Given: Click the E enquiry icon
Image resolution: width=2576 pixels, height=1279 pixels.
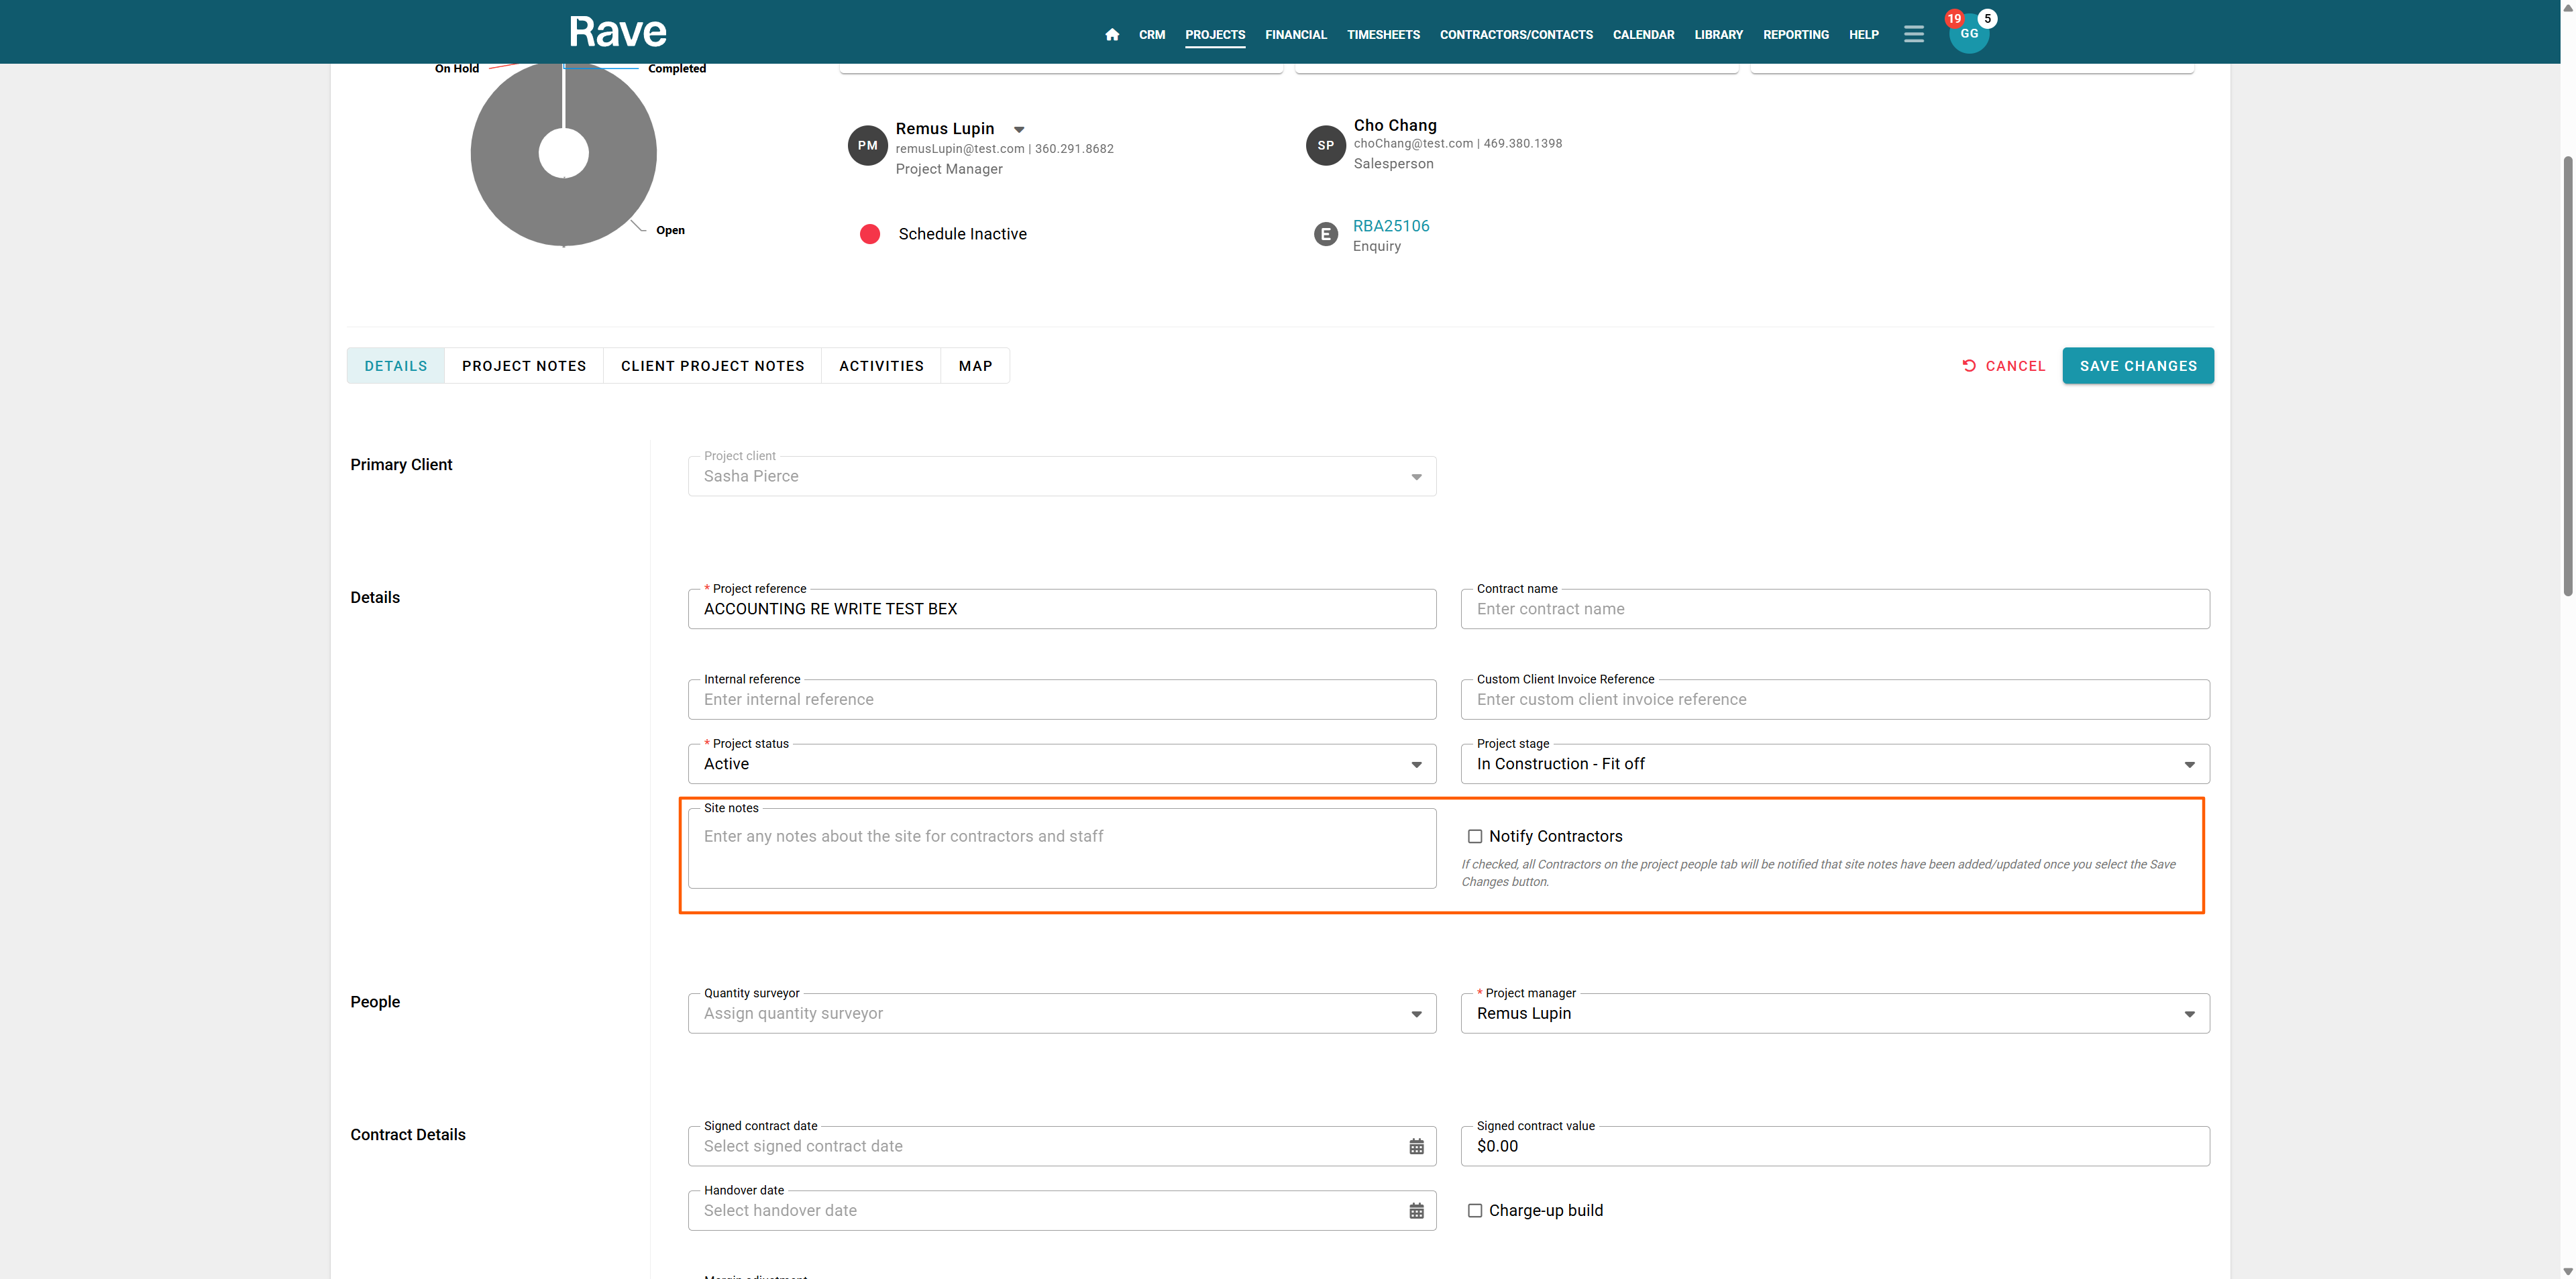Looking at the screenshot, I should point(1325,234).
